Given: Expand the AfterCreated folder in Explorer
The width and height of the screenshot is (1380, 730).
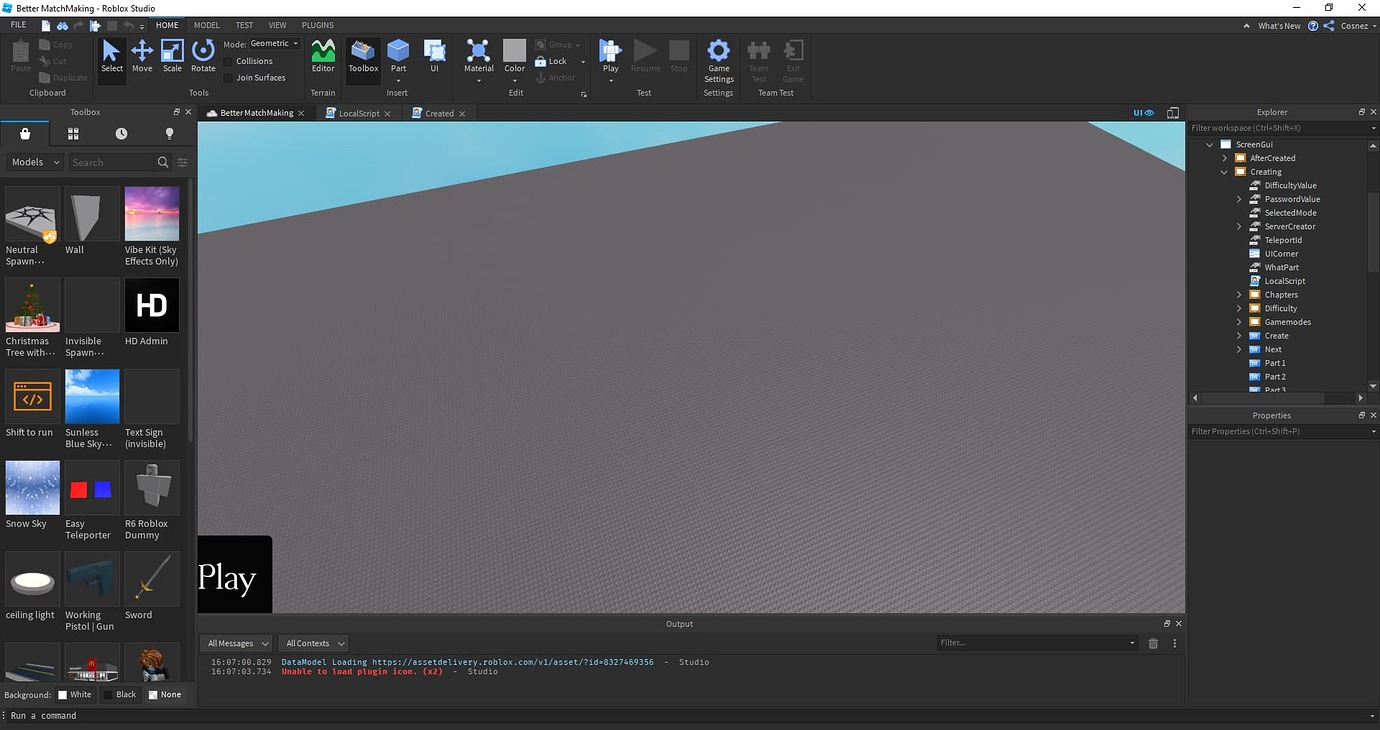Looking at the screenshot, I should [x=1225, y=158].
